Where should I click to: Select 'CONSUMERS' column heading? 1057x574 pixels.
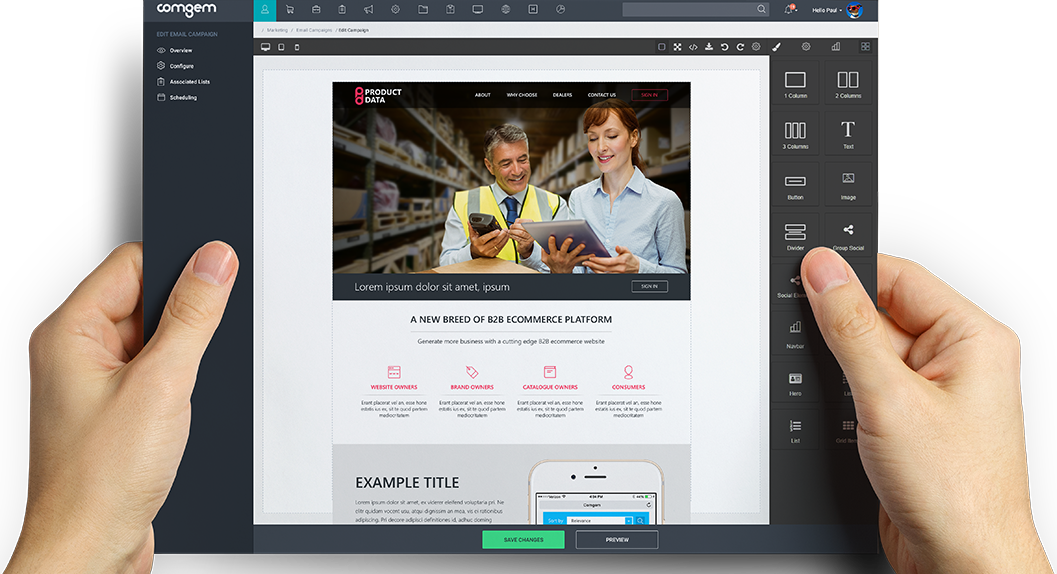[x=628, y=387]
